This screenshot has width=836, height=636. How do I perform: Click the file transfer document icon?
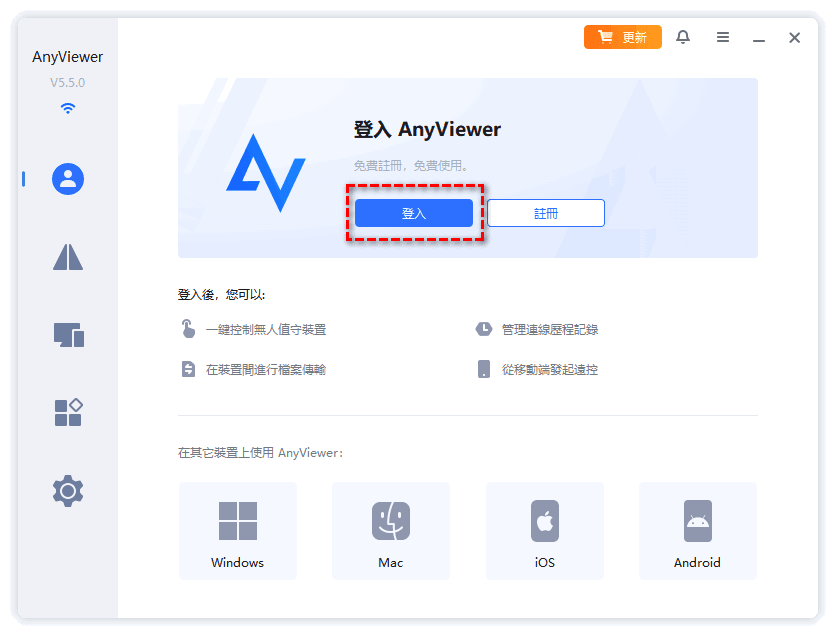coord(188,369)
